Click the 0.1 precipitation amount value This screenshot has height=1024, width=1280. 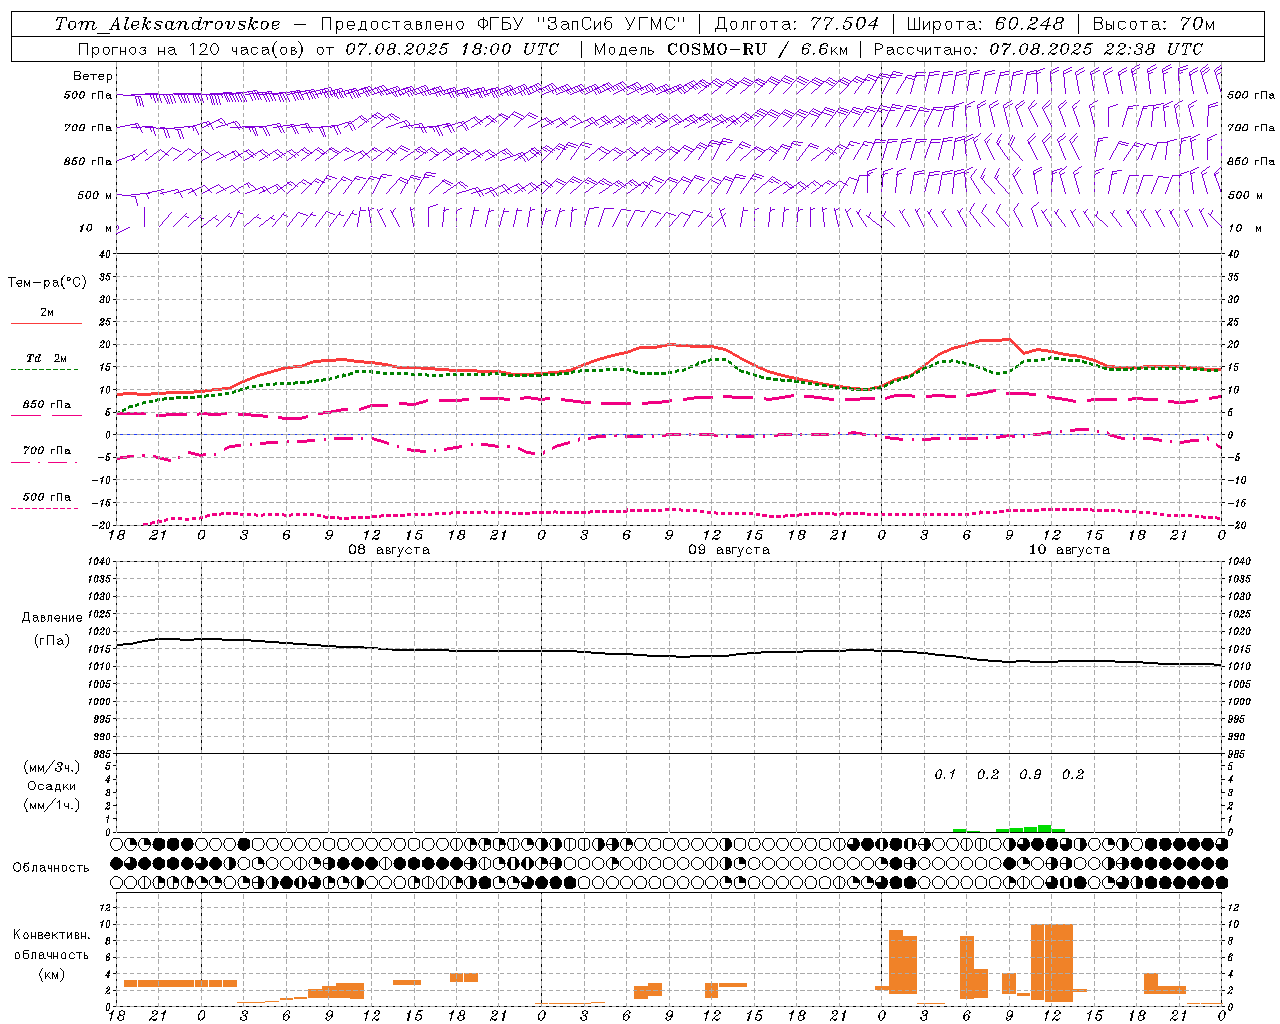(945, 775)
